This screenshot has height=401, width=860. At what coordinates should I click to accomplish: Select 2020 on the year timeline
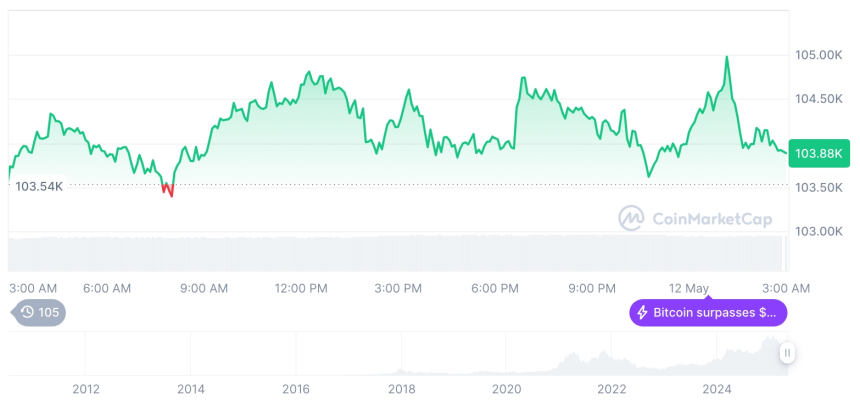[x=507, y=389]
